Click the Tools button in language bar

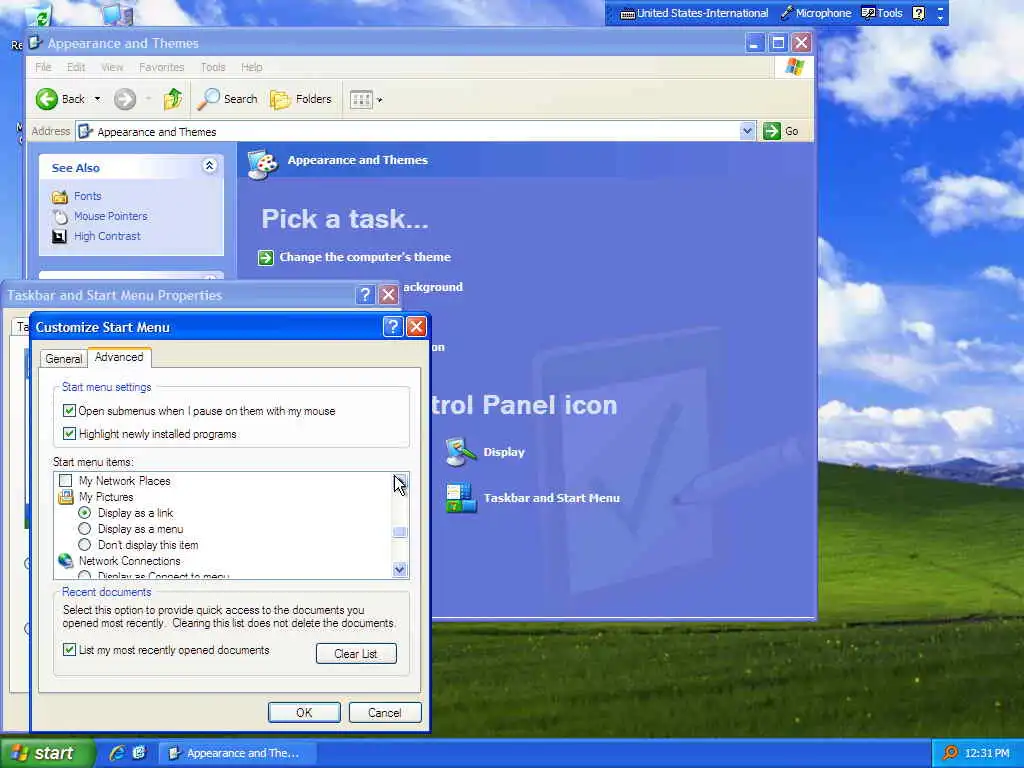[x=882, y=13]
